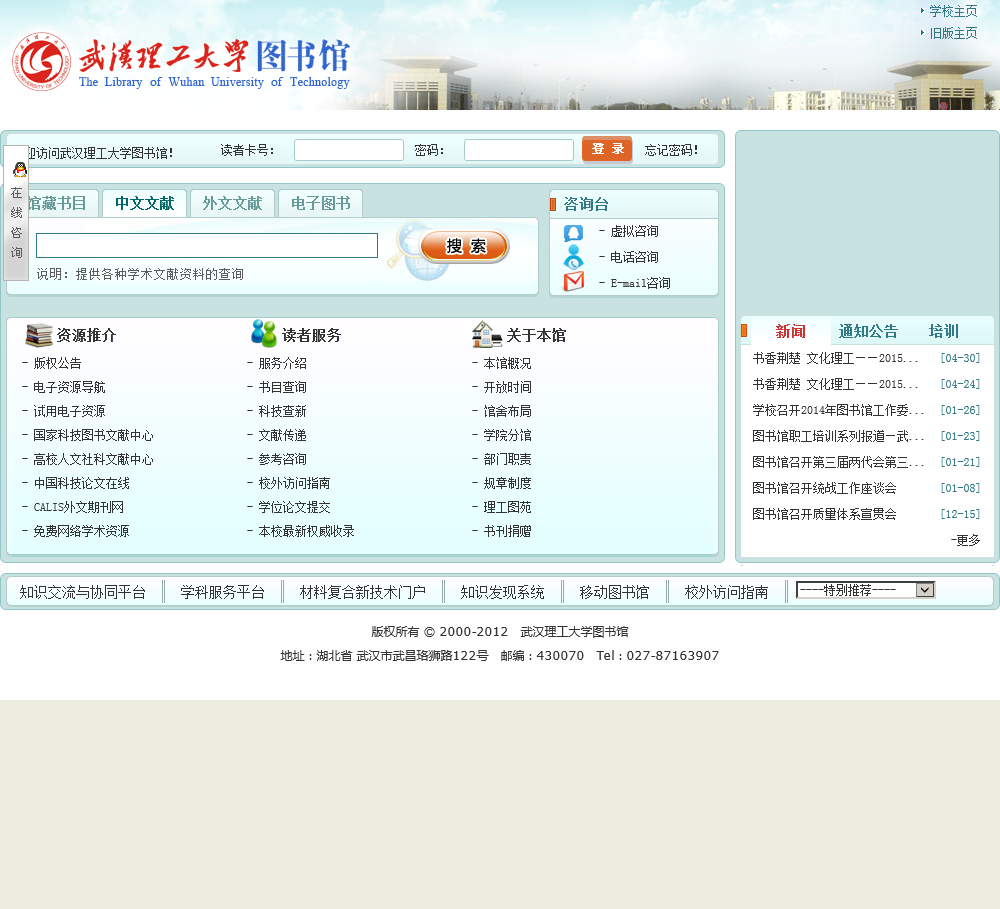Screen dimensions: 1000x909
Task: Open 本馆概况 link
Action: [x=508, y=363]
